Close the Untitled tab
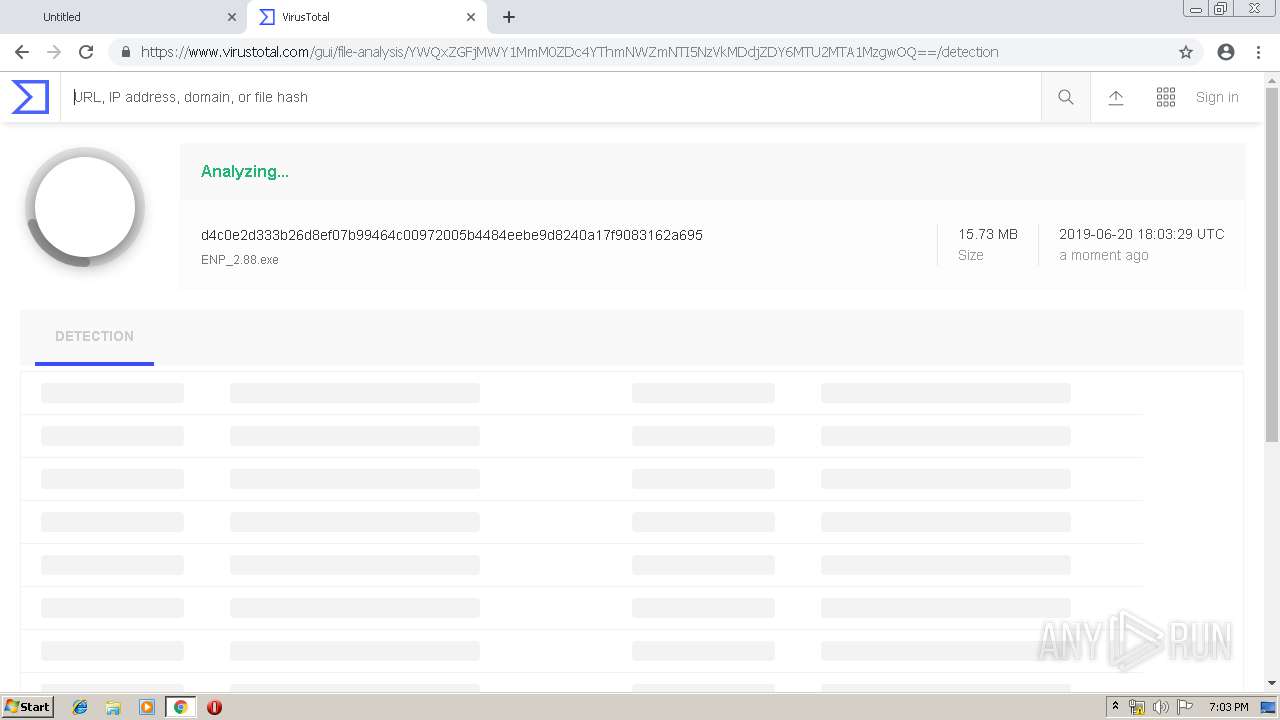 click(x=232, y=17)
